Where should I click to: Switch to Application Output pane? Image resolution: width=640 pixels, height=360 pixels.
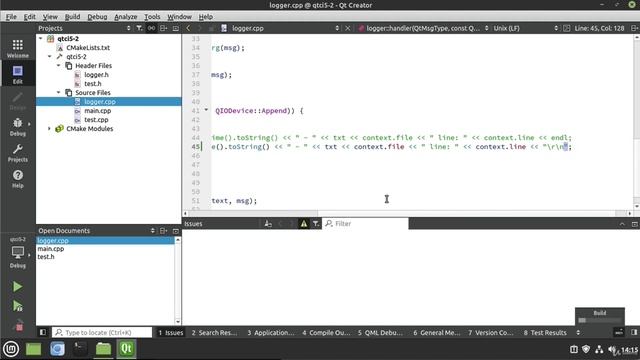pyautogui.click(x=270, y=332)
